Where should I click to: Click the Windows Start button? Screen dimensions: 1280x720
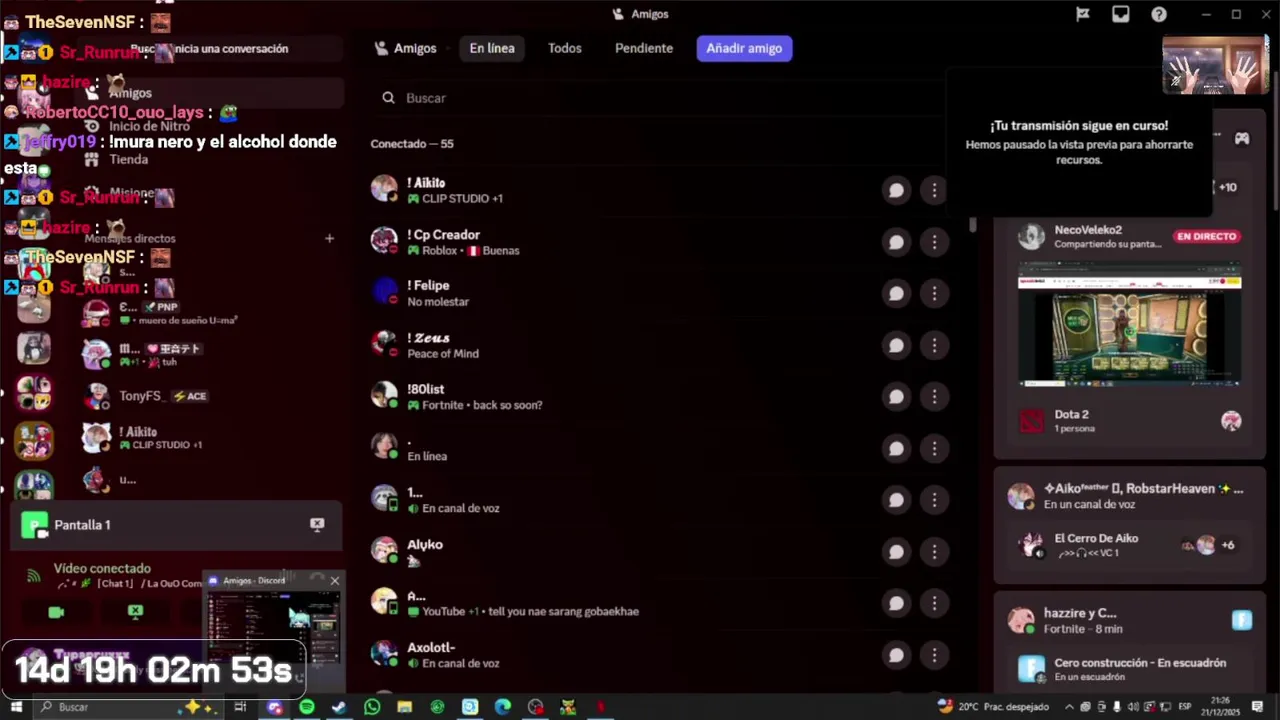(16, 707)
